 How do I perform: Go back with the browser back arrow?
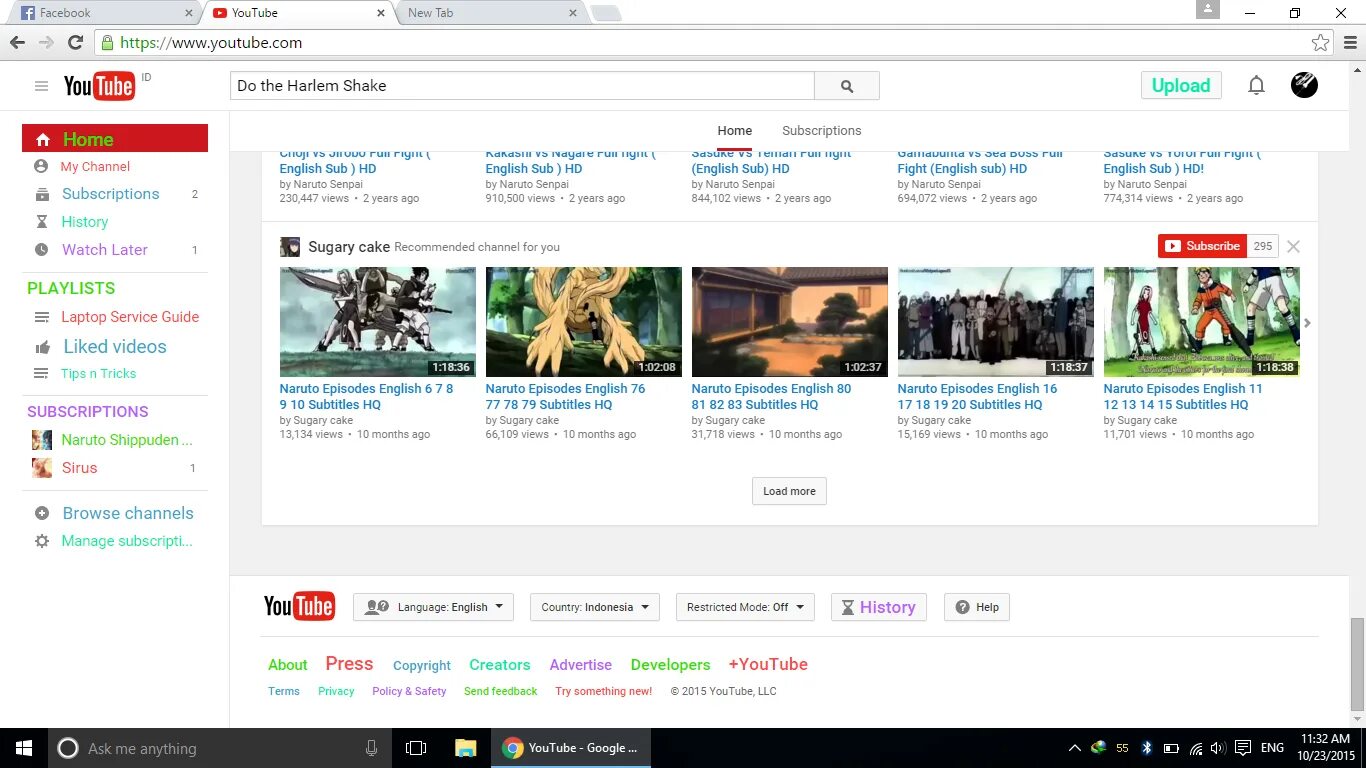(17, 42)
